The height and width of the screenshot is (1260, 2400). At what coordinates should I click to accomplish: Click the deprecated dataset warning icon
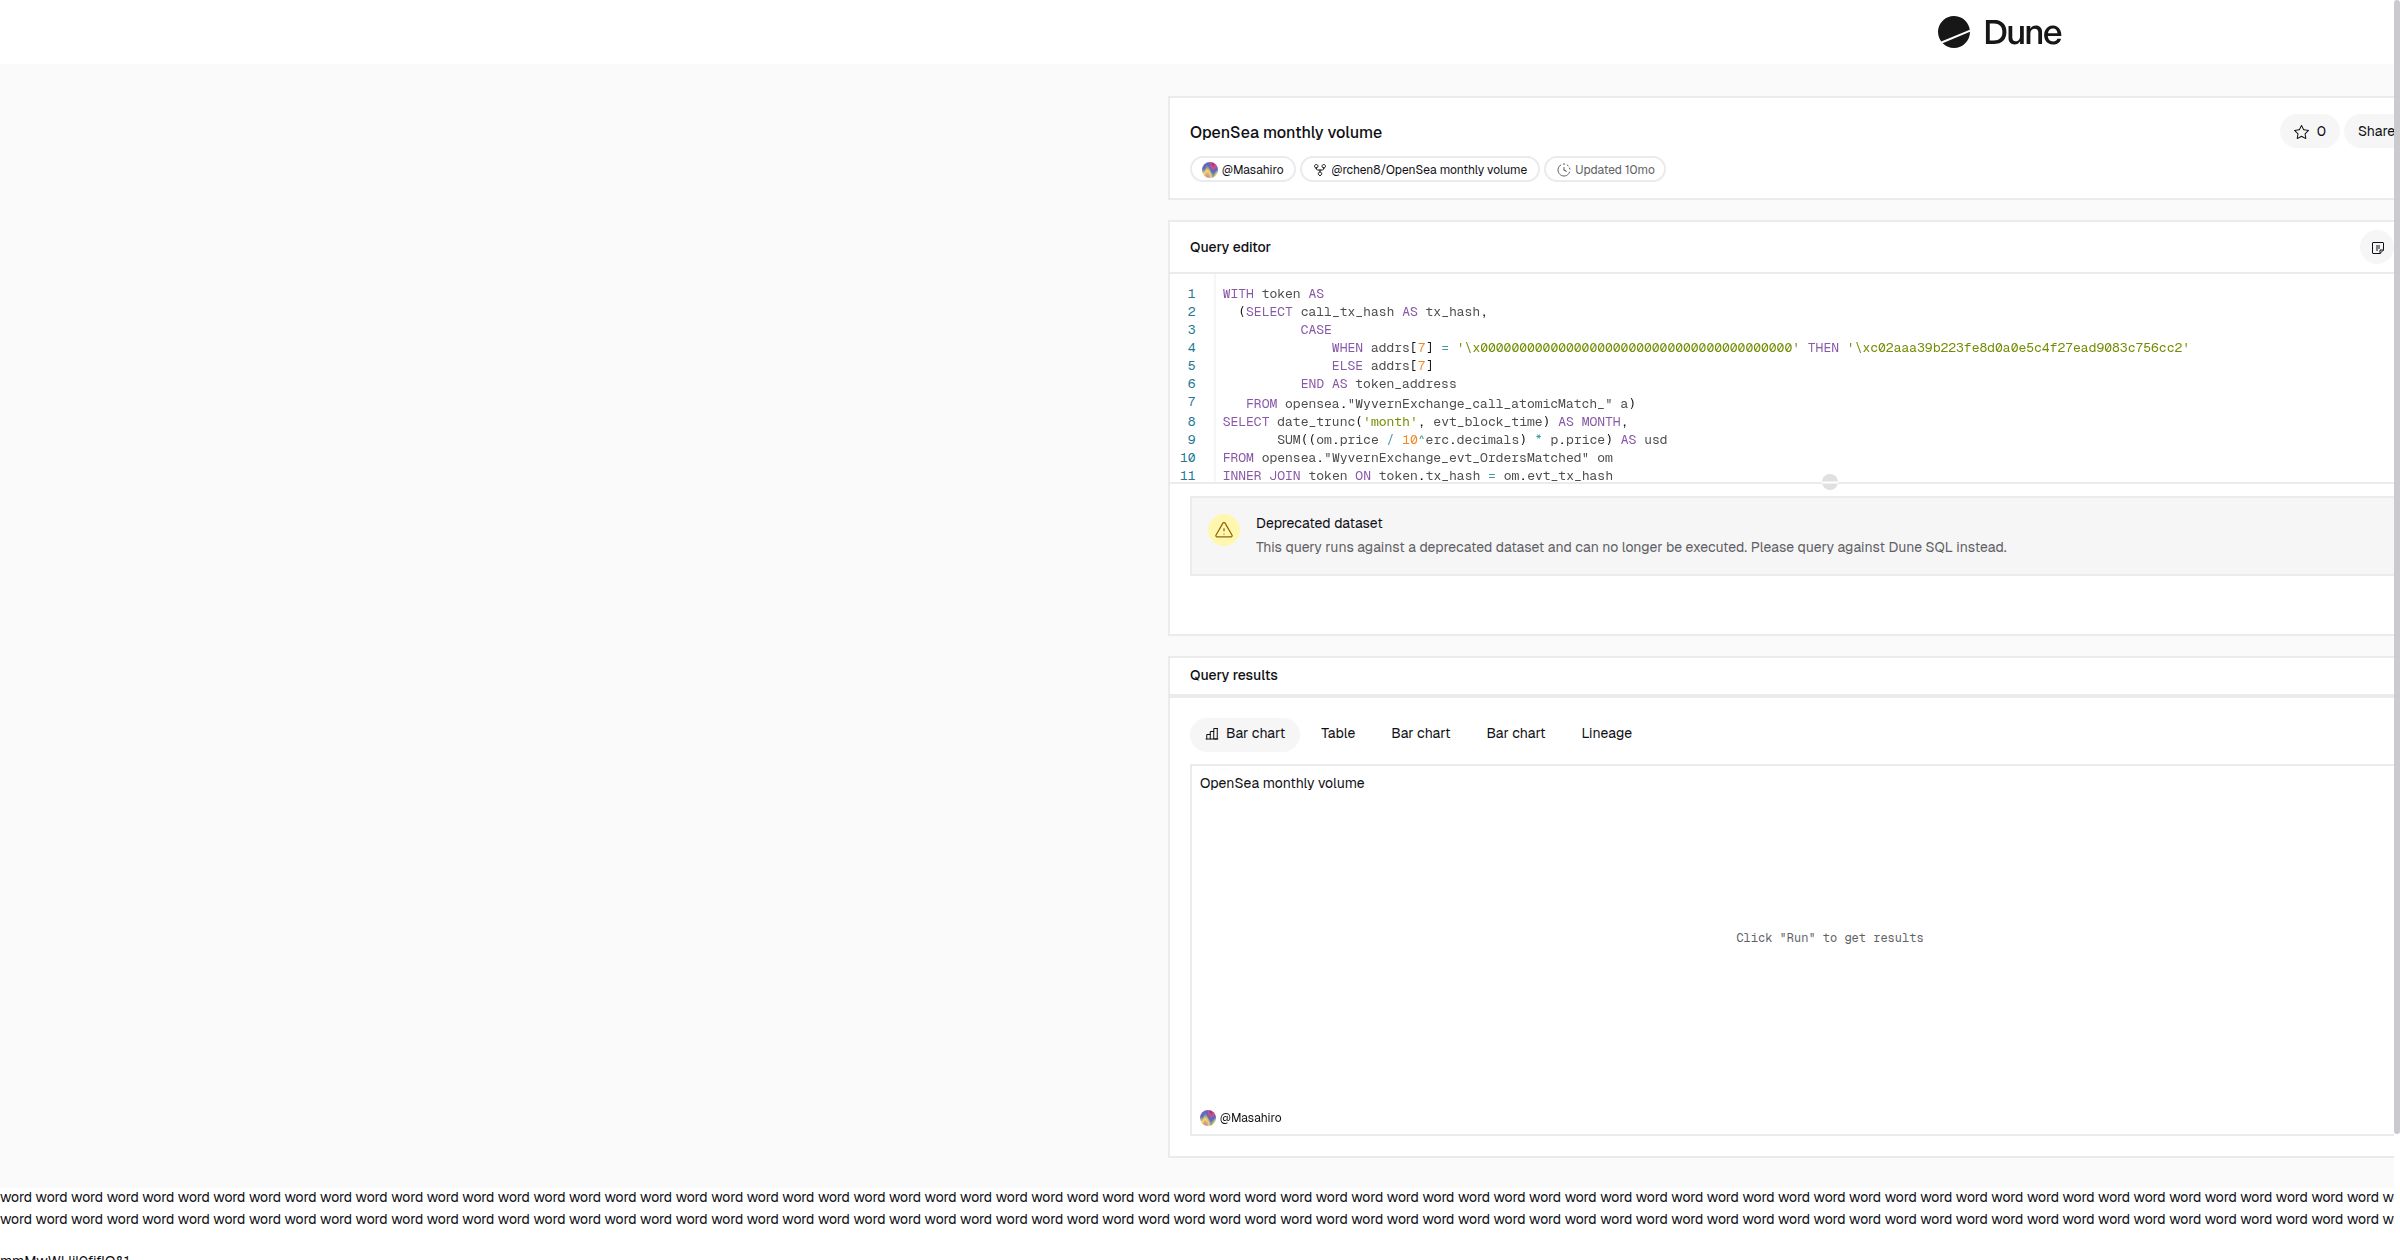(x=1223, y=530)
